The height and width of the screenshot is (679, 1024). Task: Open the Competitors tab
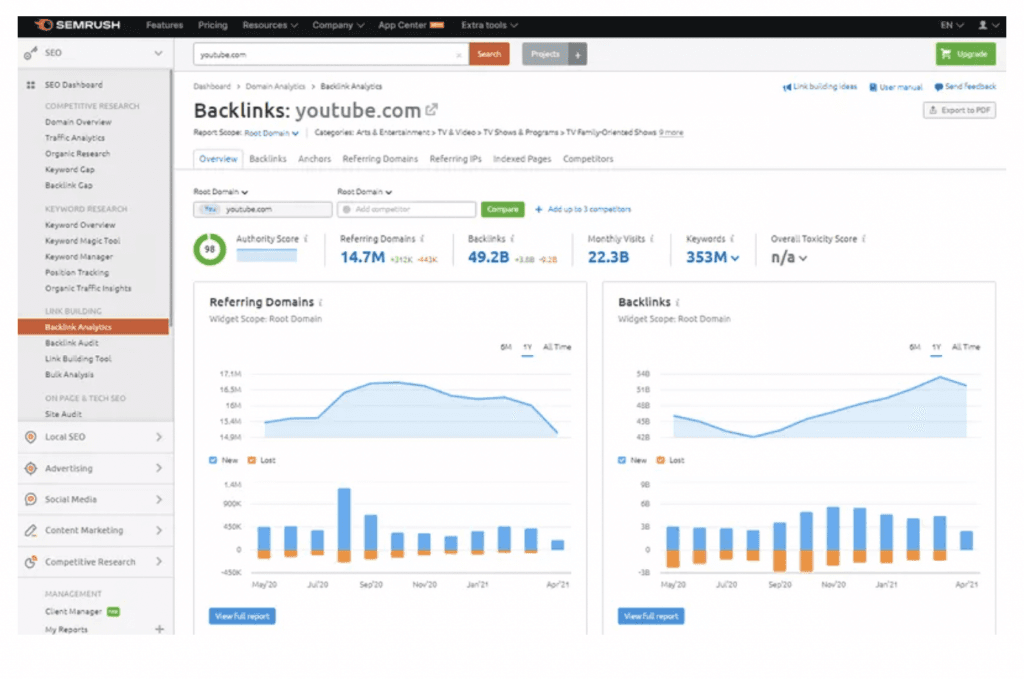pos(588,159)
